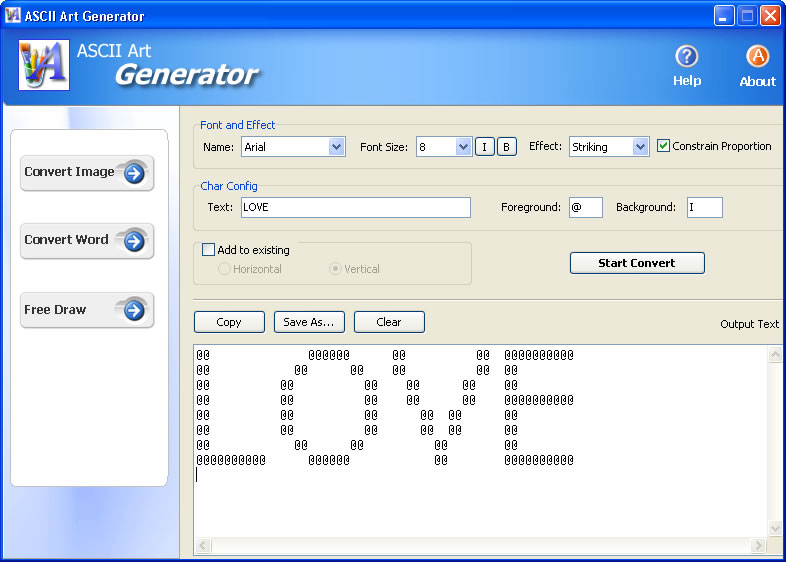Focus the Text field containing LOVE
The image size is (786, 562).
(x=355, y=207)
